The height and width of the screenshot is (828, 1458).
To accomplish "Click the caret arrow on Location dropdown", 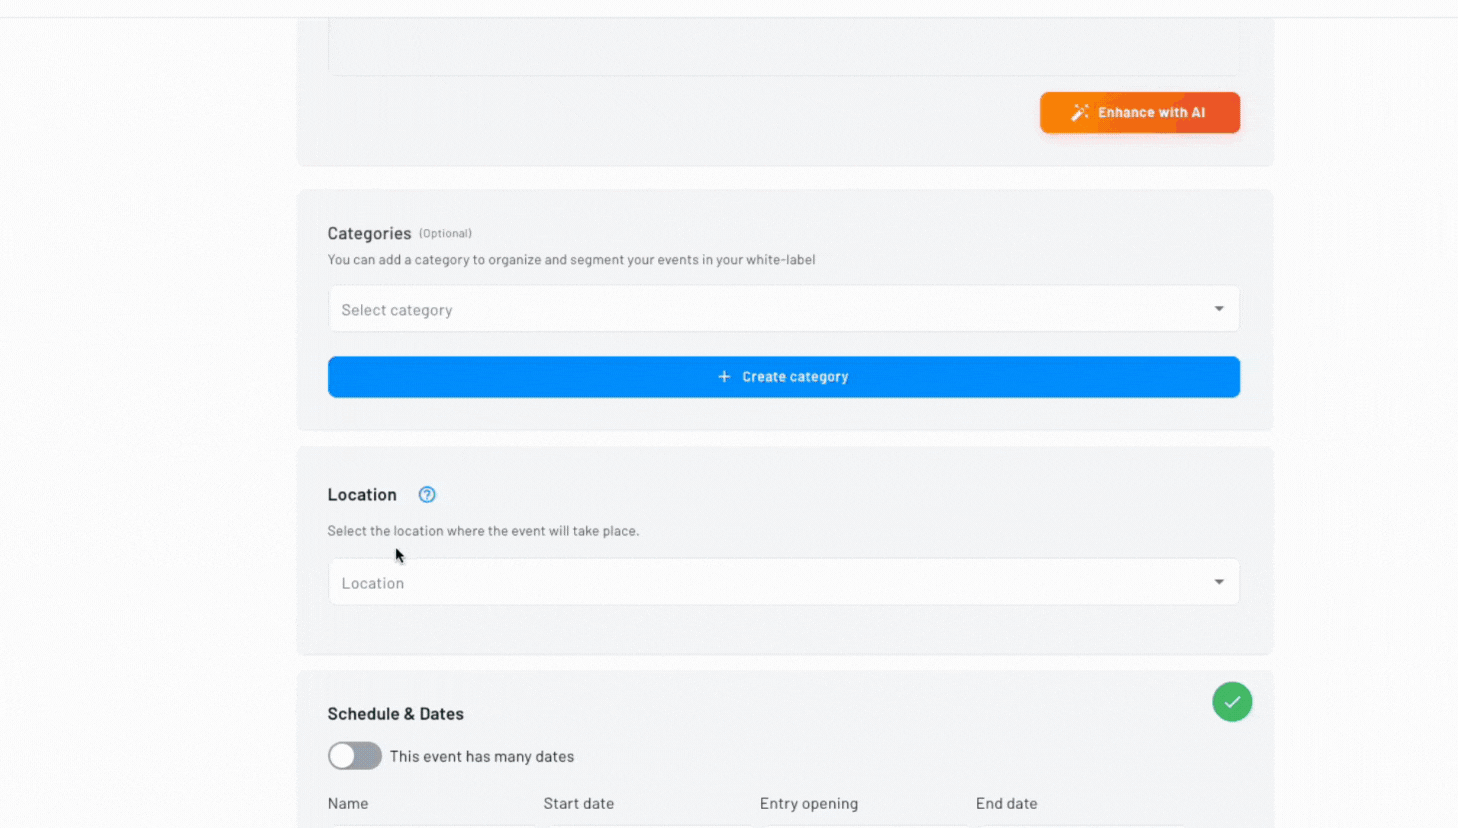I will pos(1218,582).
